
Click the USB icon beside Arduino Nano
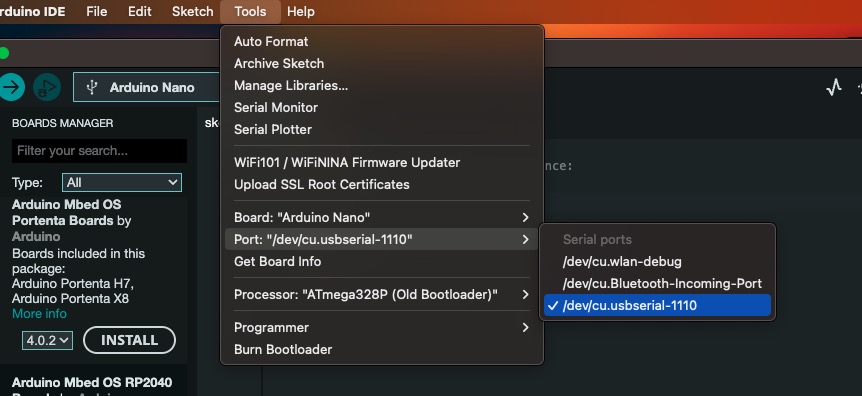point(92,87)
